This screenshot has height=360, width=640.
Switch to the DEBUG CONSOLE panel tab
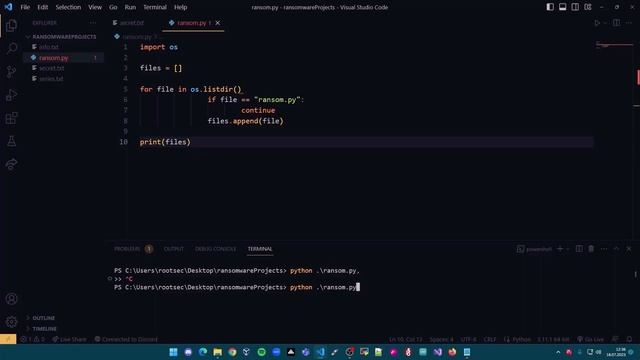click(x=215, y=249)
